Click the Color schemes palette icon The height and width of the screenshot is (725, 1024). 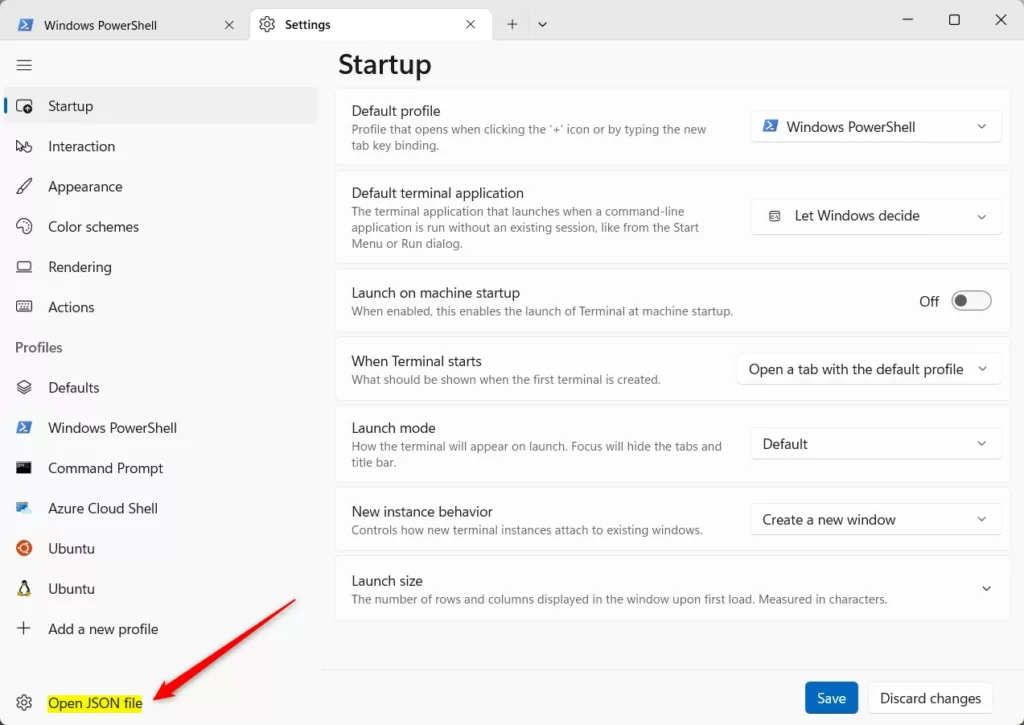point(25,227)
